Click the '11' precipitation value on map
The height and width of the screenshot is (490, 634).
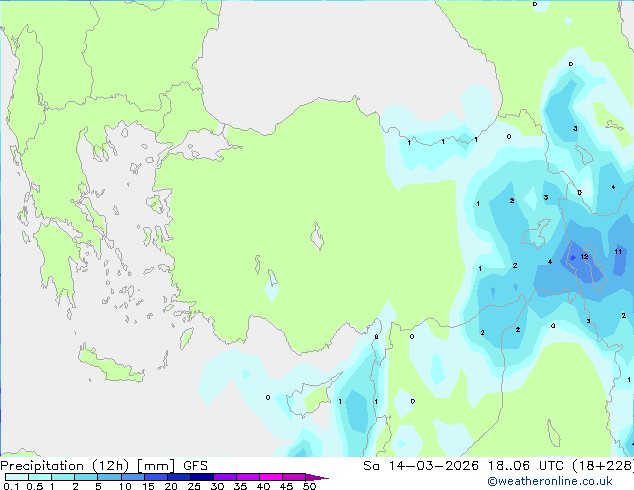coord(618,251)
